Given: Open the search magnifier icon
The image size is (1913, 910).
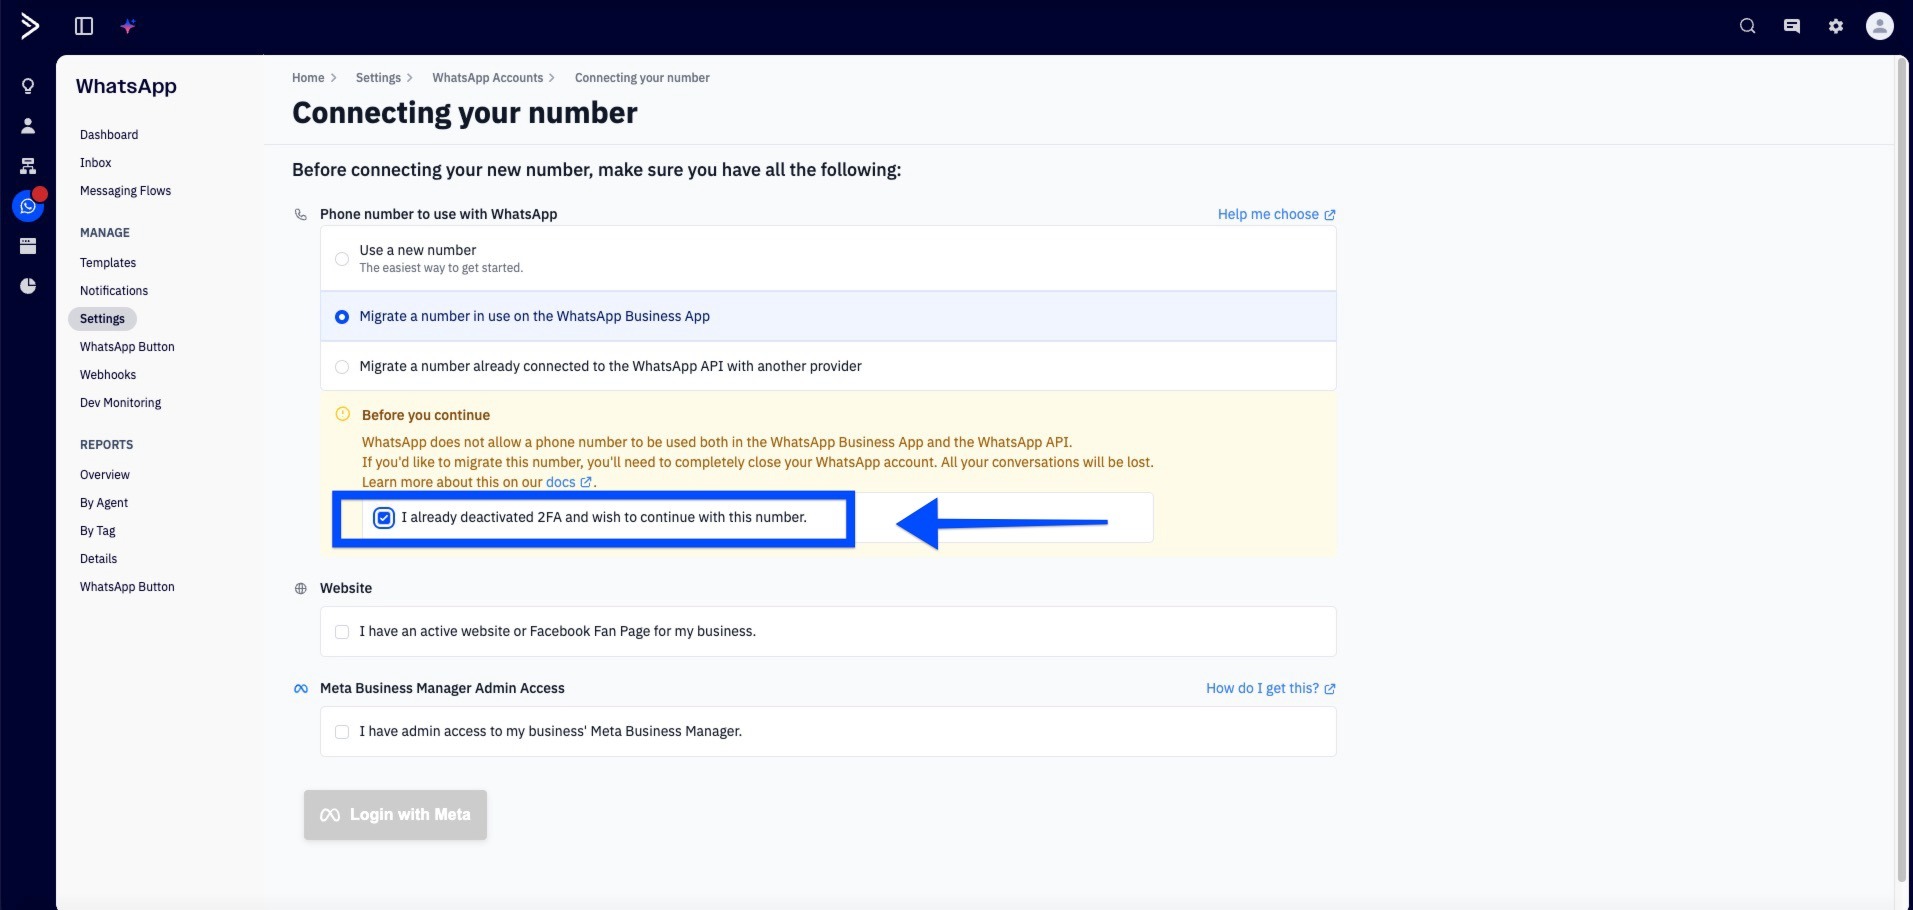Looking at the screenshot, I should coord(1748,26).
